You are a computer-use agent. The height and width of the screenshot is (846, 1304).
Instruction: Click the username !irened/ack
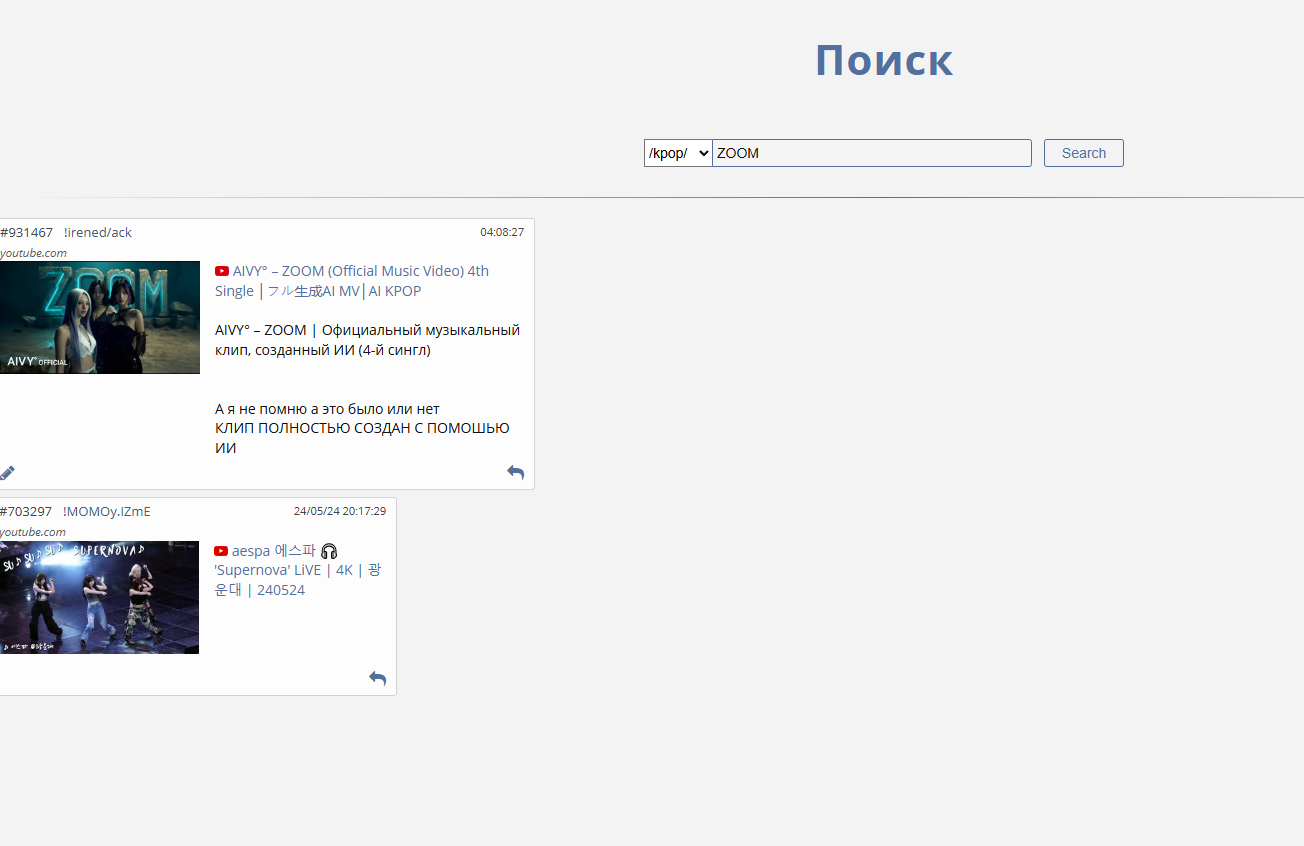click(x=98, y=232)
